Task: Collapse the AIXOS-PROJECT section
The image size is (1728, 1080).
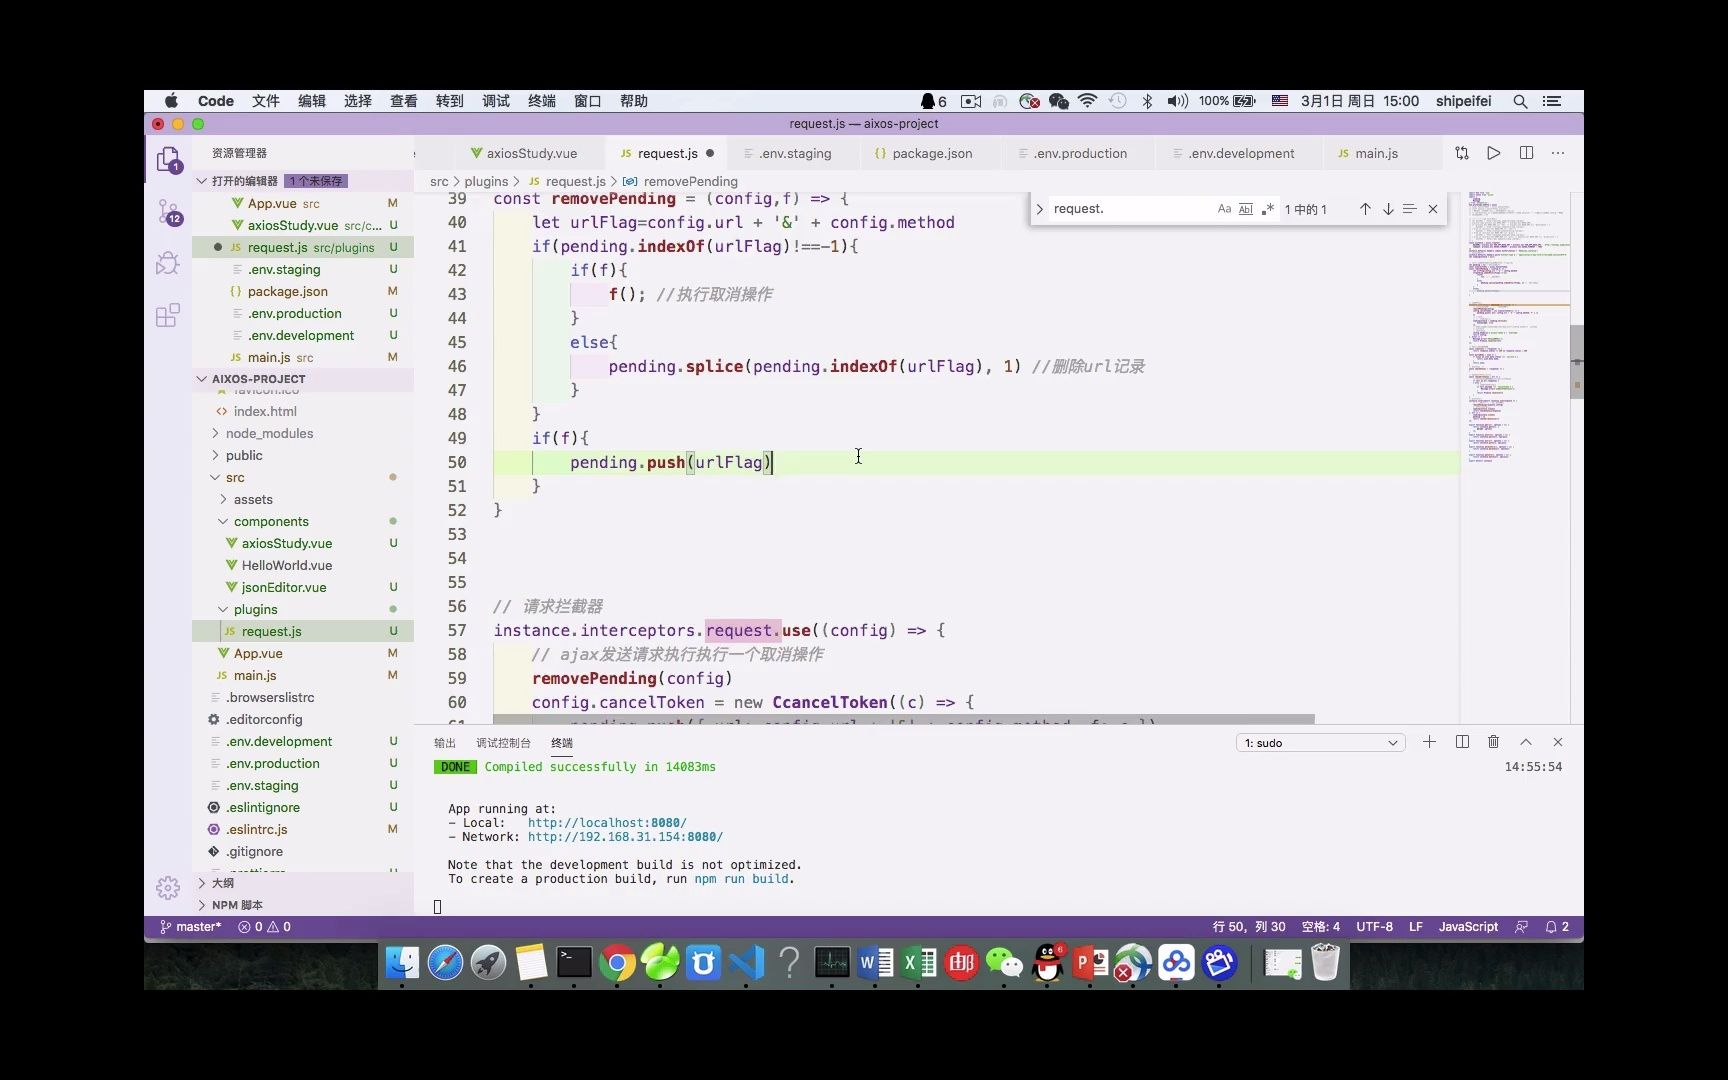Action: pyautogui.click(x=202, y=379)
